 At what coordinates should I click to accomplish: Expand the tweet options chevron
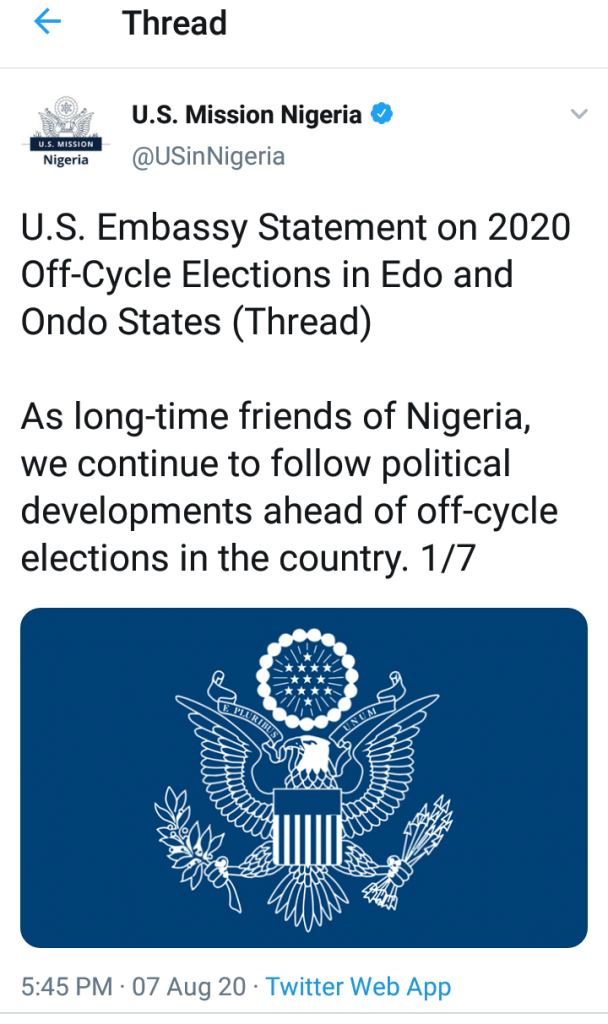point(578,115)
